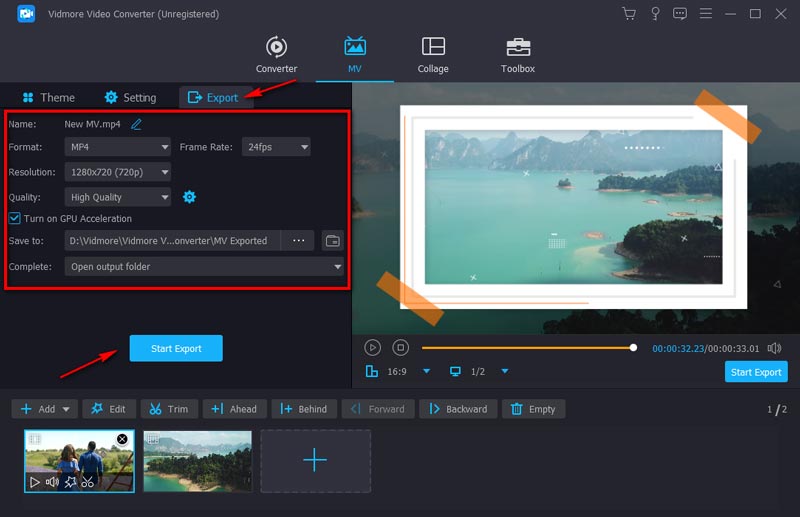The height and width of the screenshot is (517, 800).
Task: Open quality settings gear icon
Action: click(189, 197)
